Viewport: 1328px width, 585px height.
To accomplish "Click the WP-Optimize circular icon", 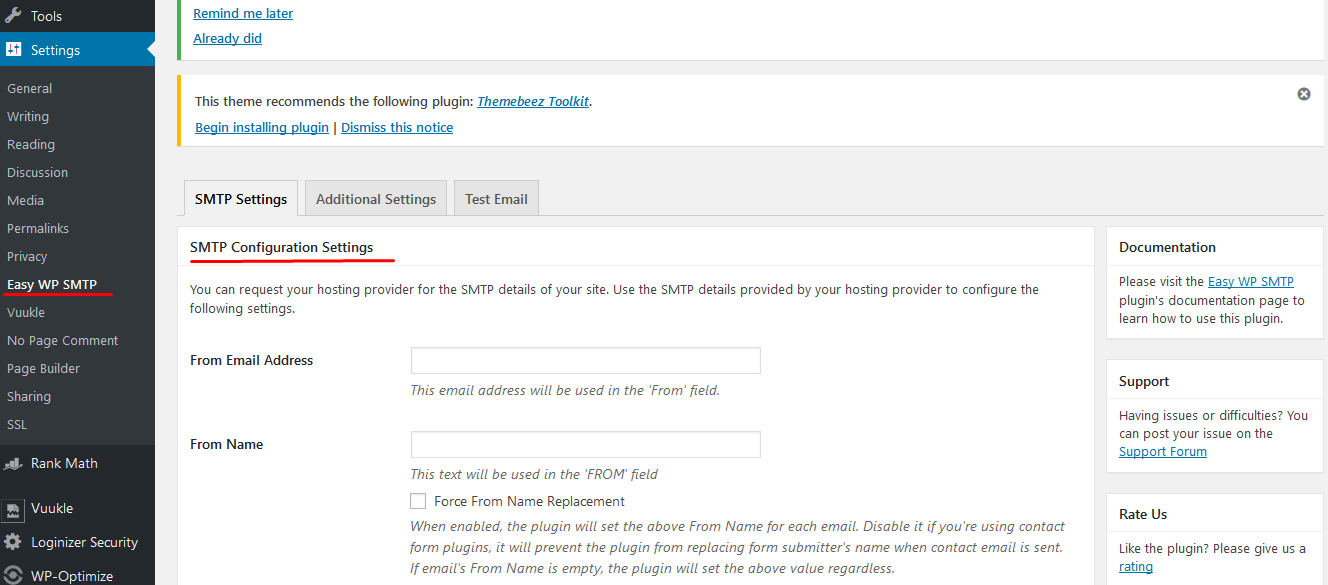I will 13,576.
